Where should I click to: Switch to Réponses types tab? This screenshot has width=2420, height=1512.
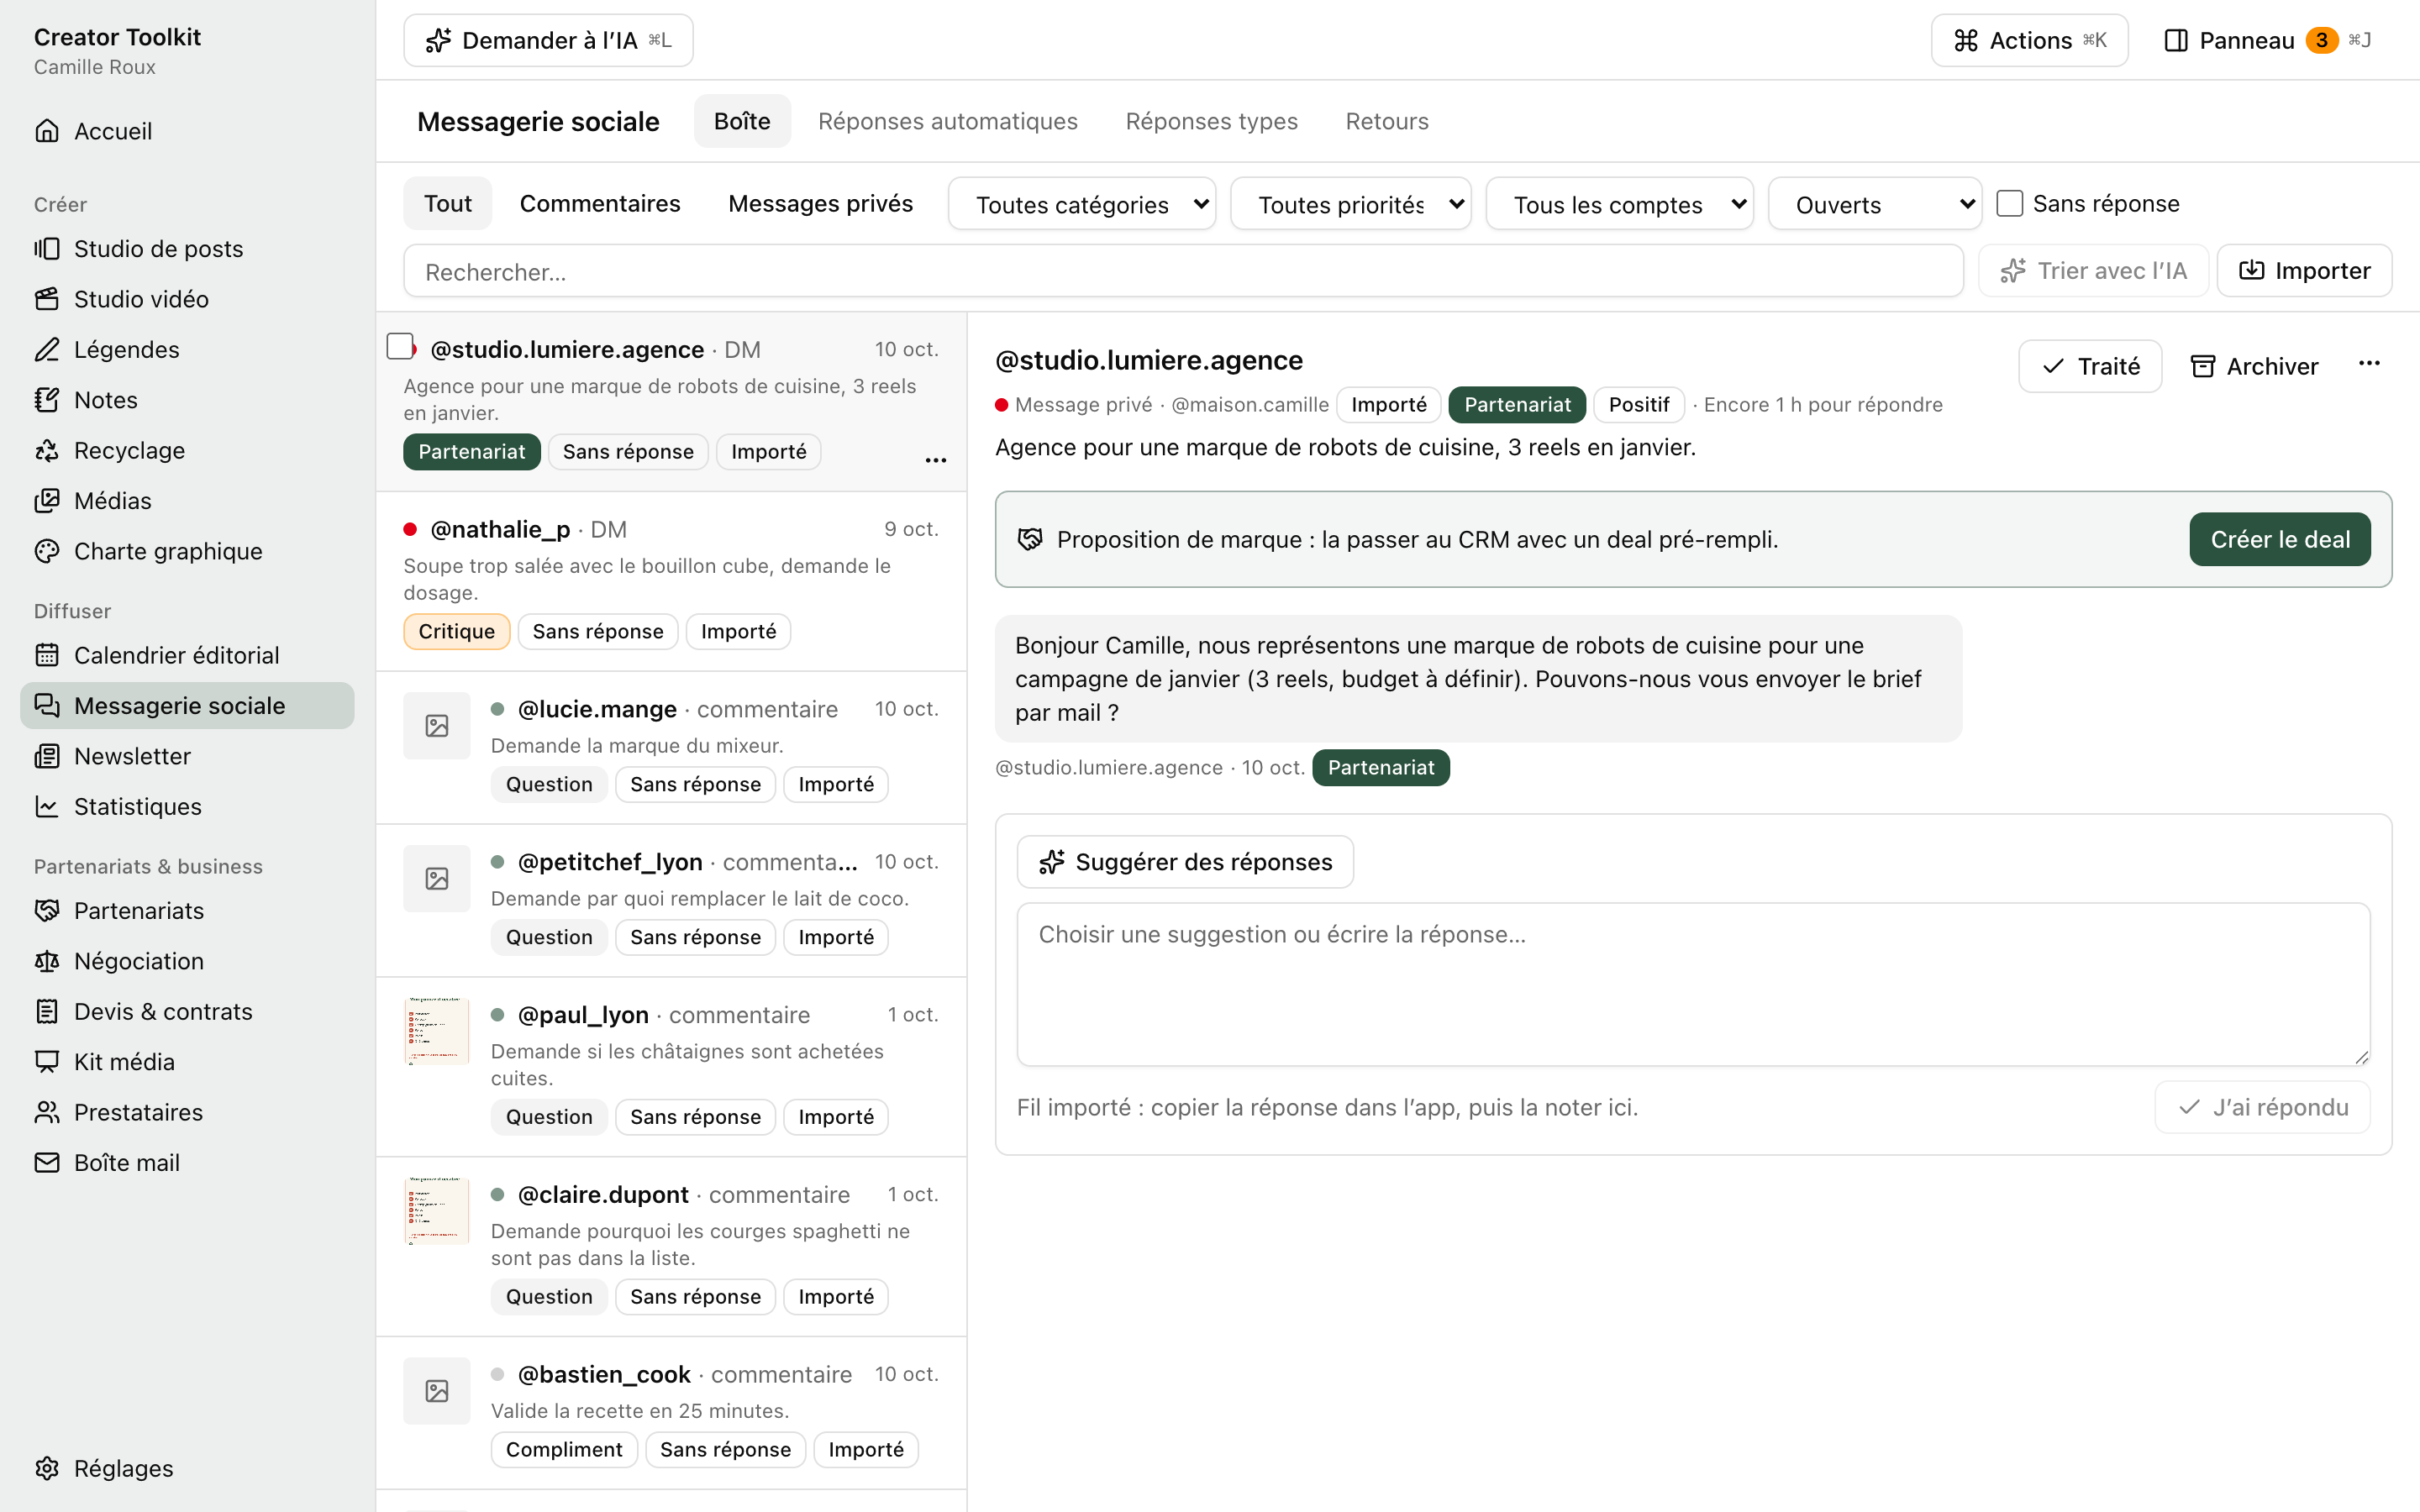pos(1211,121)
